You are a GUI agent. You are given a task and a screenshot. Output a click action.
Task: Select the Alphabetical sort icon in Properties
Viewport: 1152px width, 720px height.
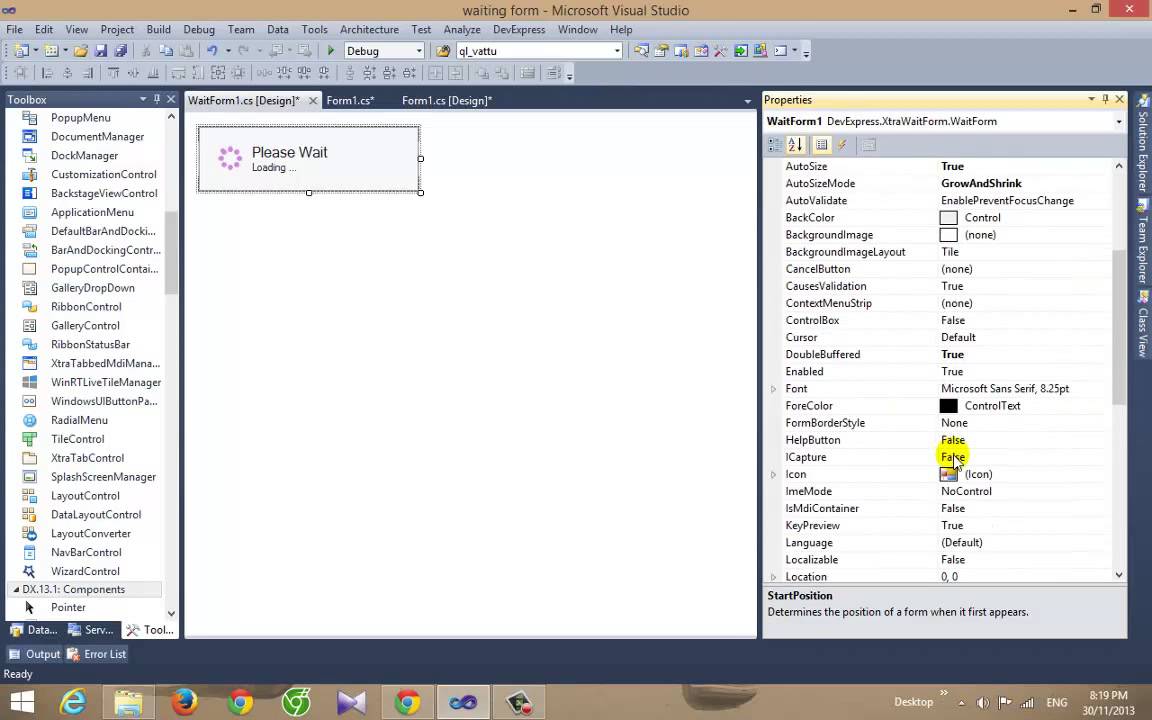pos(795,145)
